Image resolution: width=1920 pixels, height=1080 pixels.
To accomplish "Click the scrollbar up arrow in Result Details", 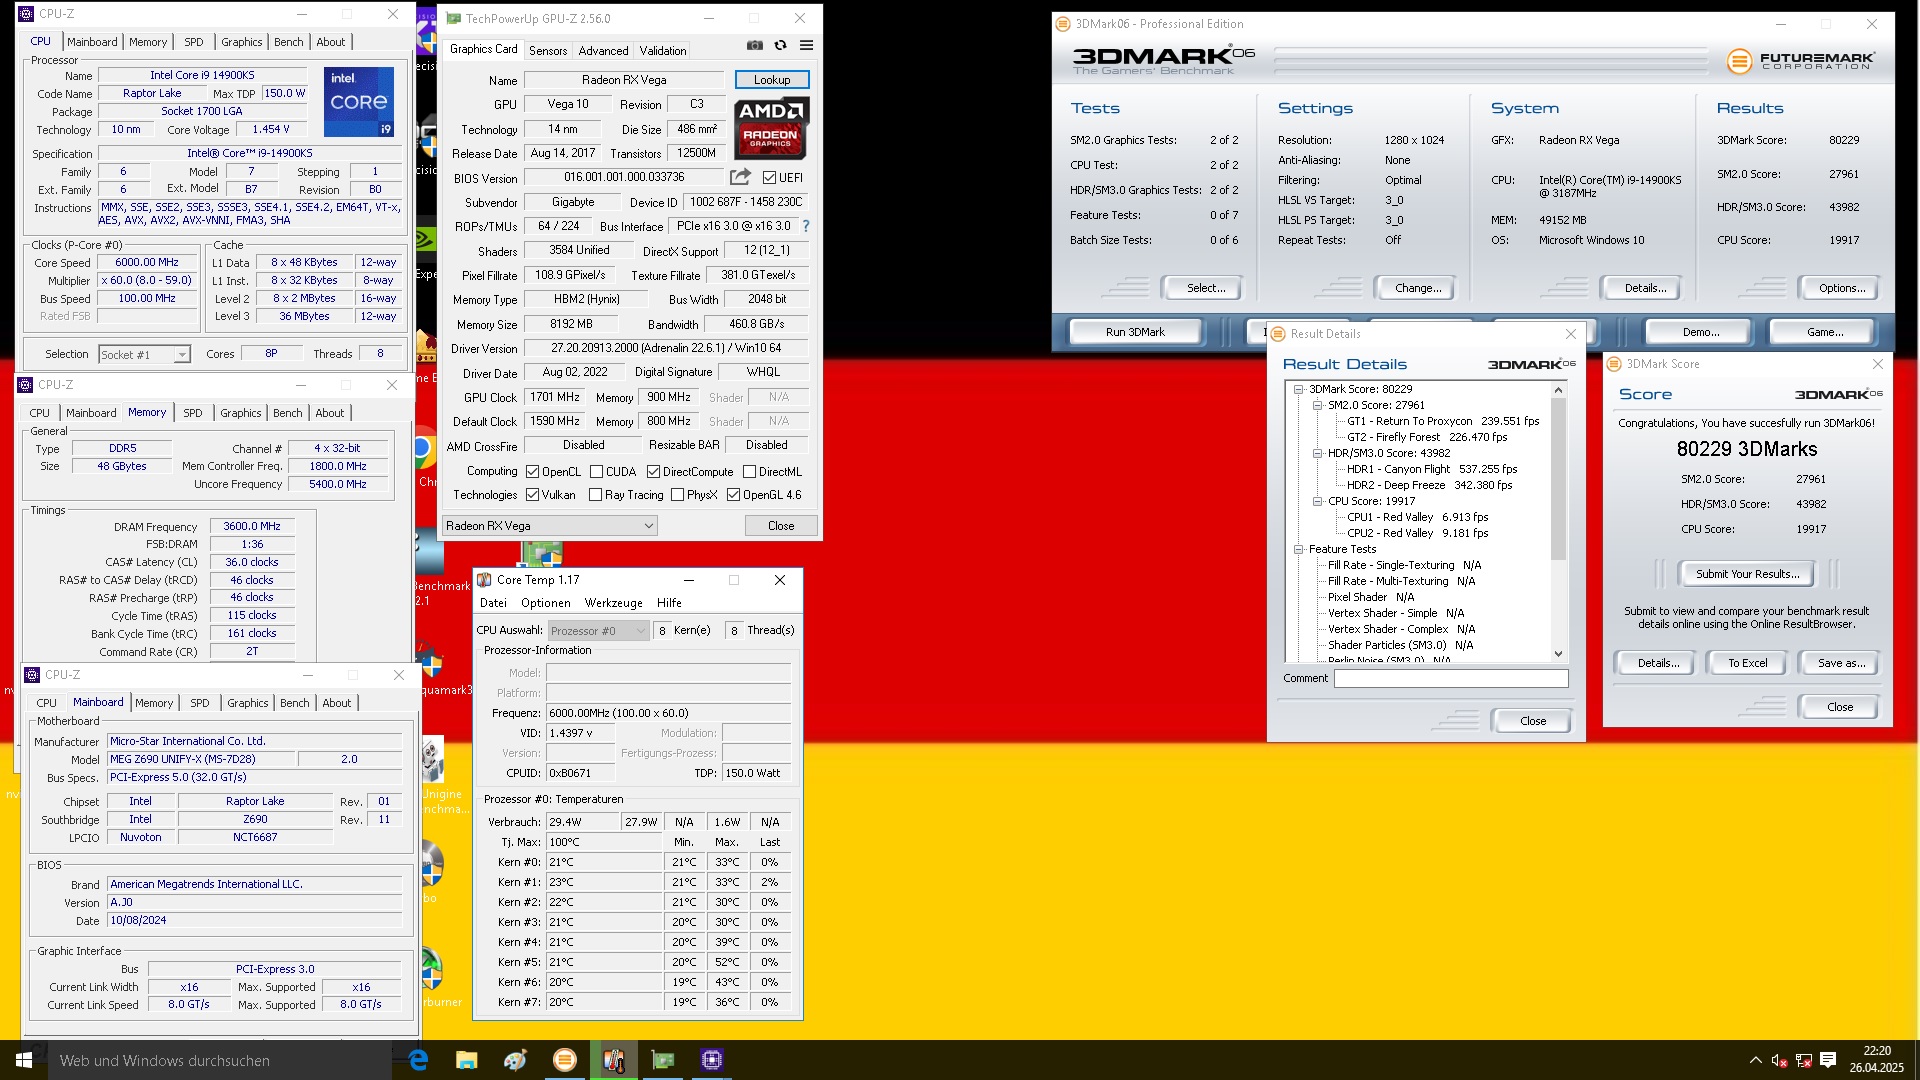I will coord(1558,390).
